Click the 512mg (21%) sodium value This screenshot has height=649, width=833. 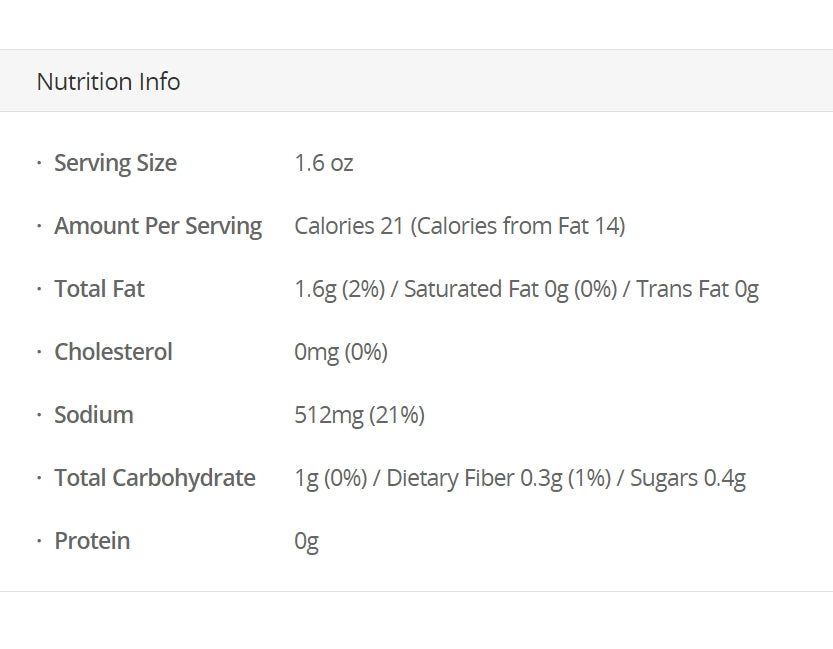pos(359,415)
